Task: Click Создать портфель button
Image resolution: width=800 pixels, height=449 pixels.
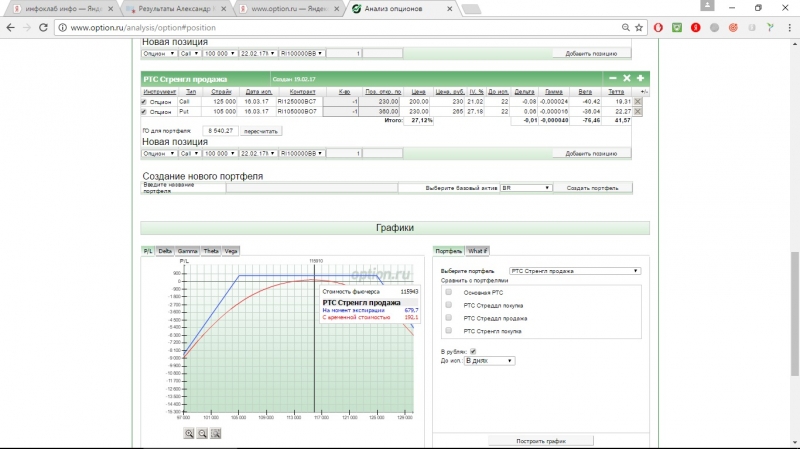Action: (593, 188)
